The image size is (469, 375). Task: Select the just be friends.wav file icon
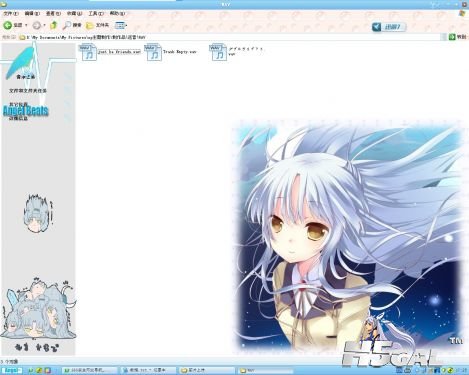tap(88, 52)
